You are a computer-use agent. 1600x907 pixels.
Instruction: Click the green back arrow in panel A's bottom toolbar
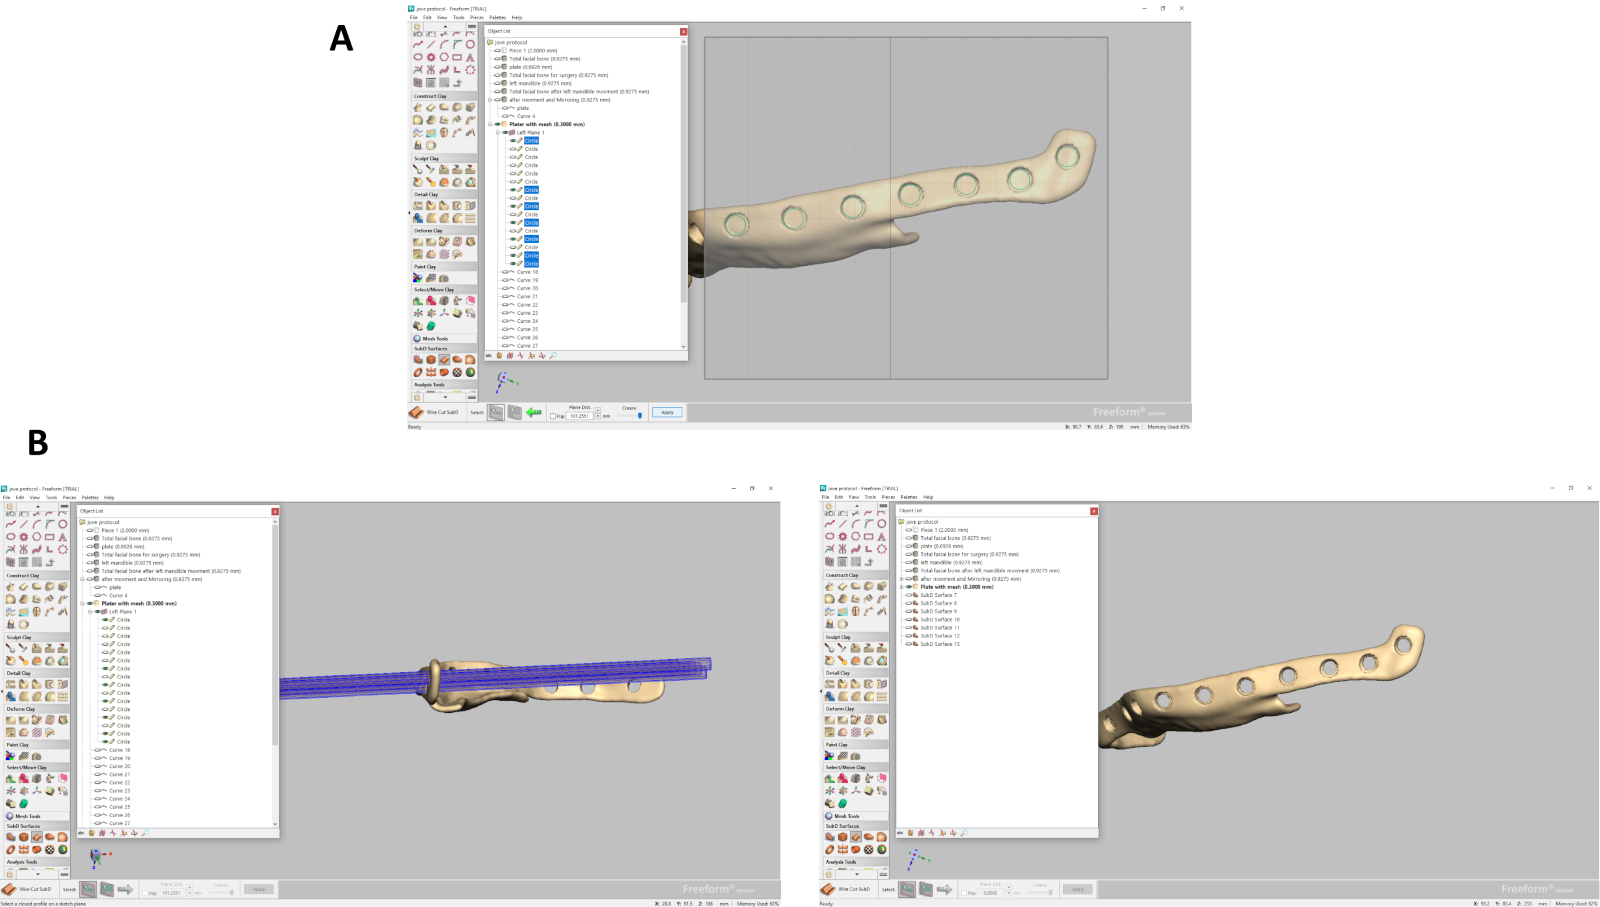pyautogui.click(x=534, y=412)
